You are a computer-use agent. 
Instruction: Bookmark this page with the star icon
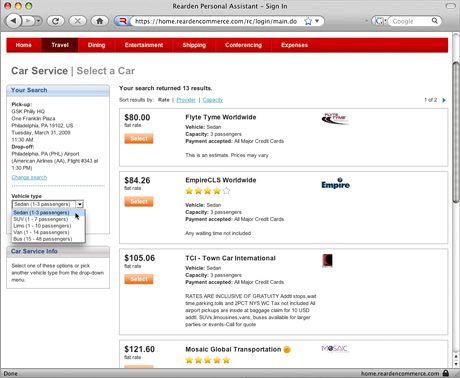pyautogui.click(x=308, y=21)
